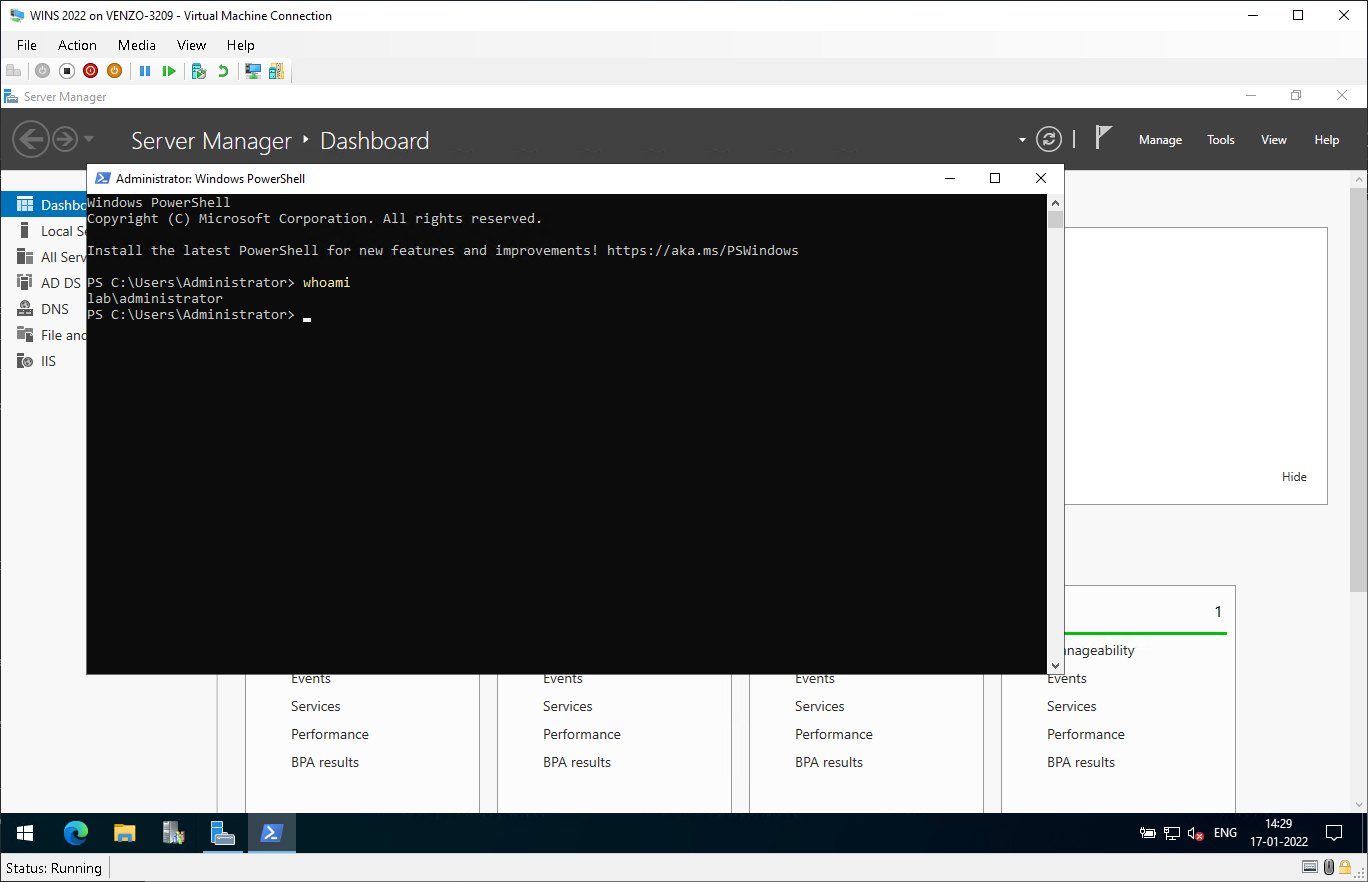Click the red Shut Down icon
Screen dimensions: 1368x882
[x=91, y=71]
